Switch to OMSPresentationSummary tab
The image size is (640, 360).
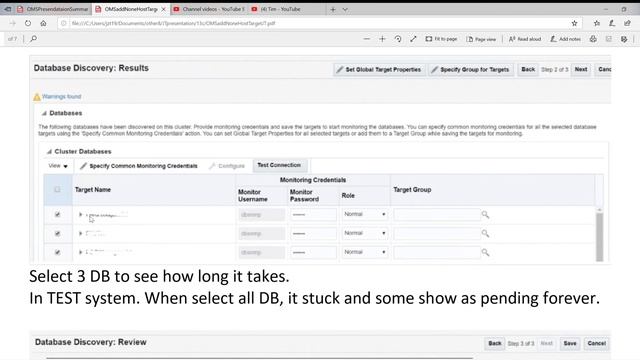[x=52, y=9]
